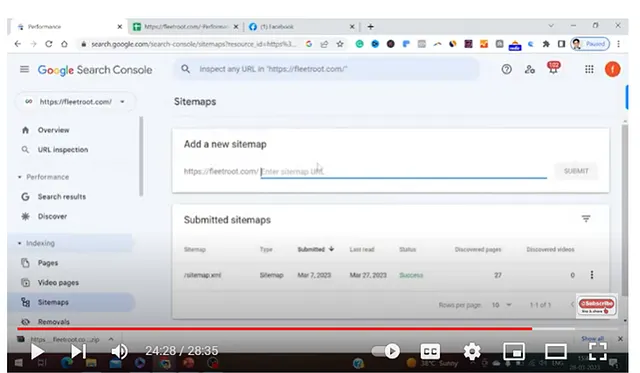Open Overview in the sidebar
Screen dimensions: 640x373
(x=53, y=130)
